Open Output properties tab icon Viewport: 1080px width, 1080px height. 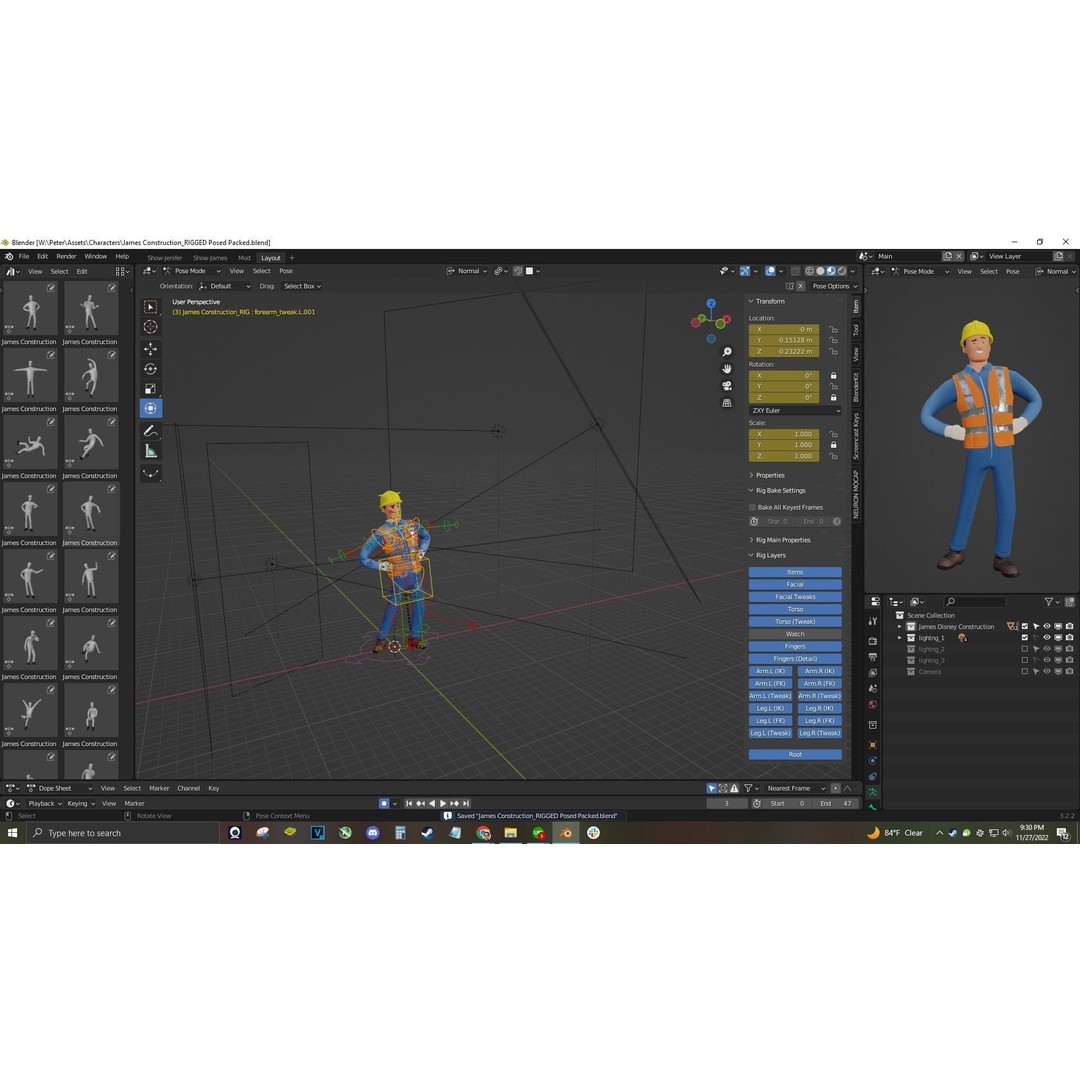point(873,657)
